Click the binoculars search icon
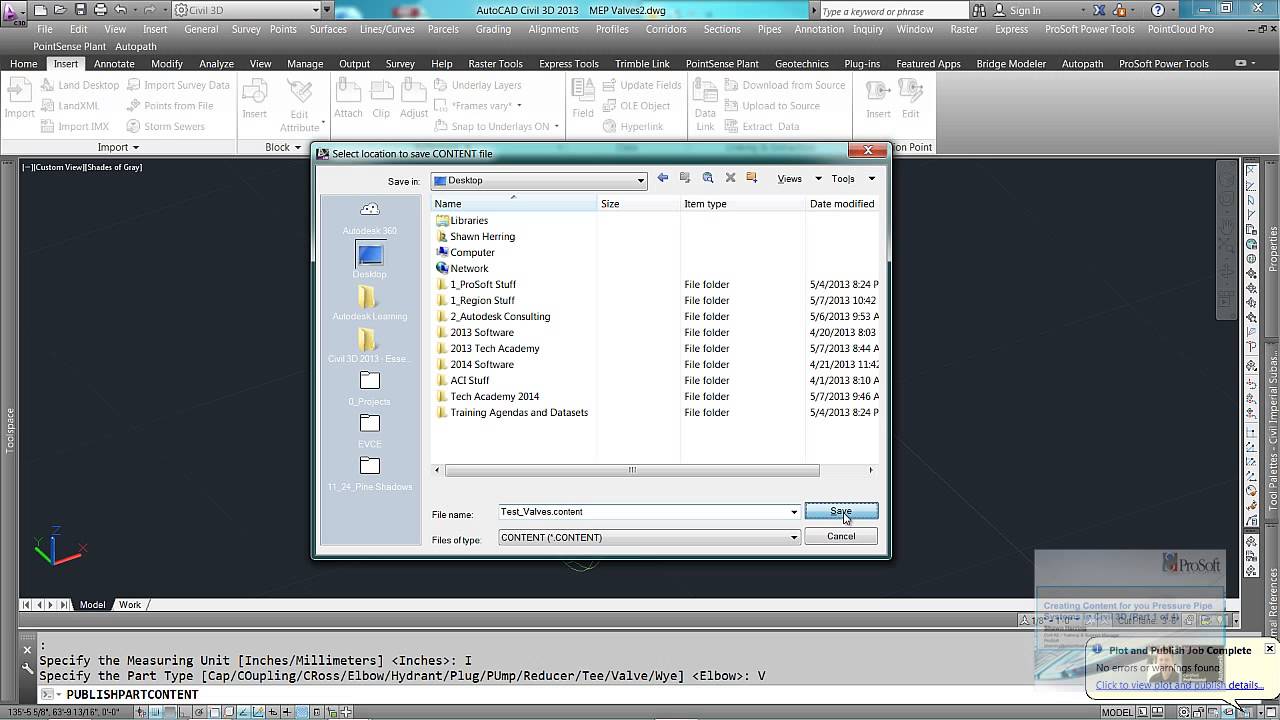 [980, 11]
